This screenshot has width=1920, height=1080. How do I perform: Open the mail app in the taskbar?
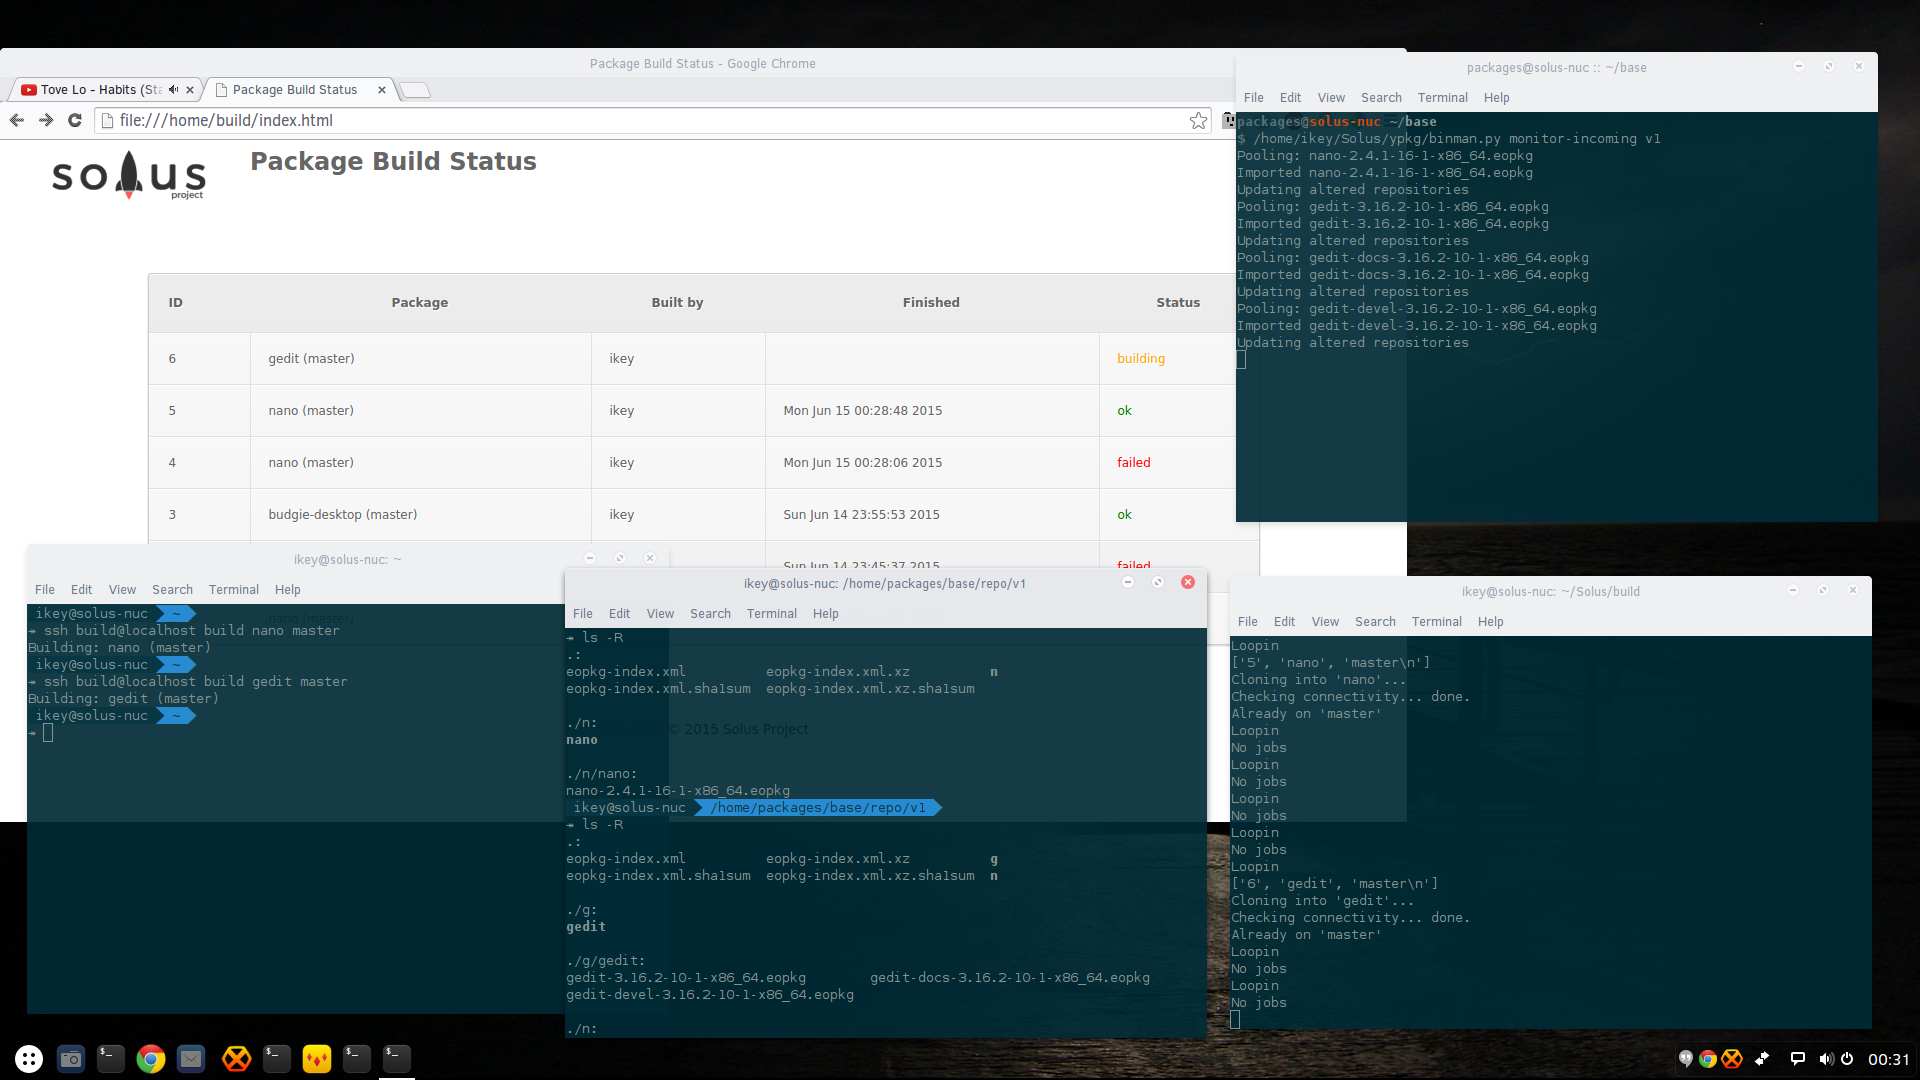tap(191, 1058)
